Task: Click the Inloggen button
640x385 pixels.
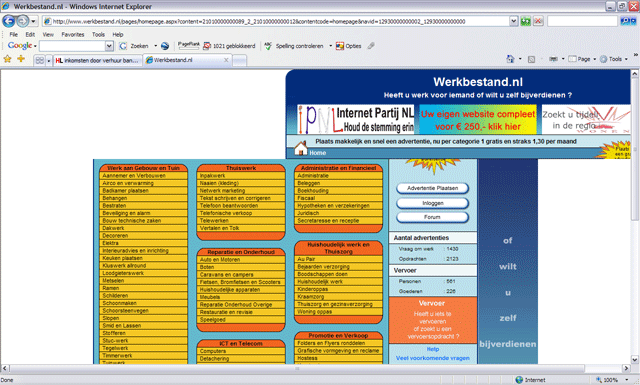Action: point(432,203)
